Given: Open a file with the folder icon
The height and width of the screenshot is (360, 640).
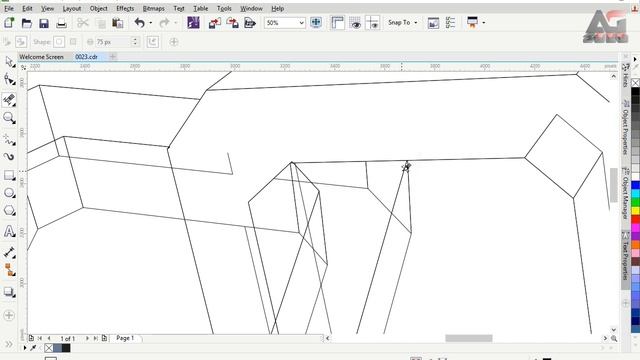Looking at the screenshot, I should pos(27,23).
